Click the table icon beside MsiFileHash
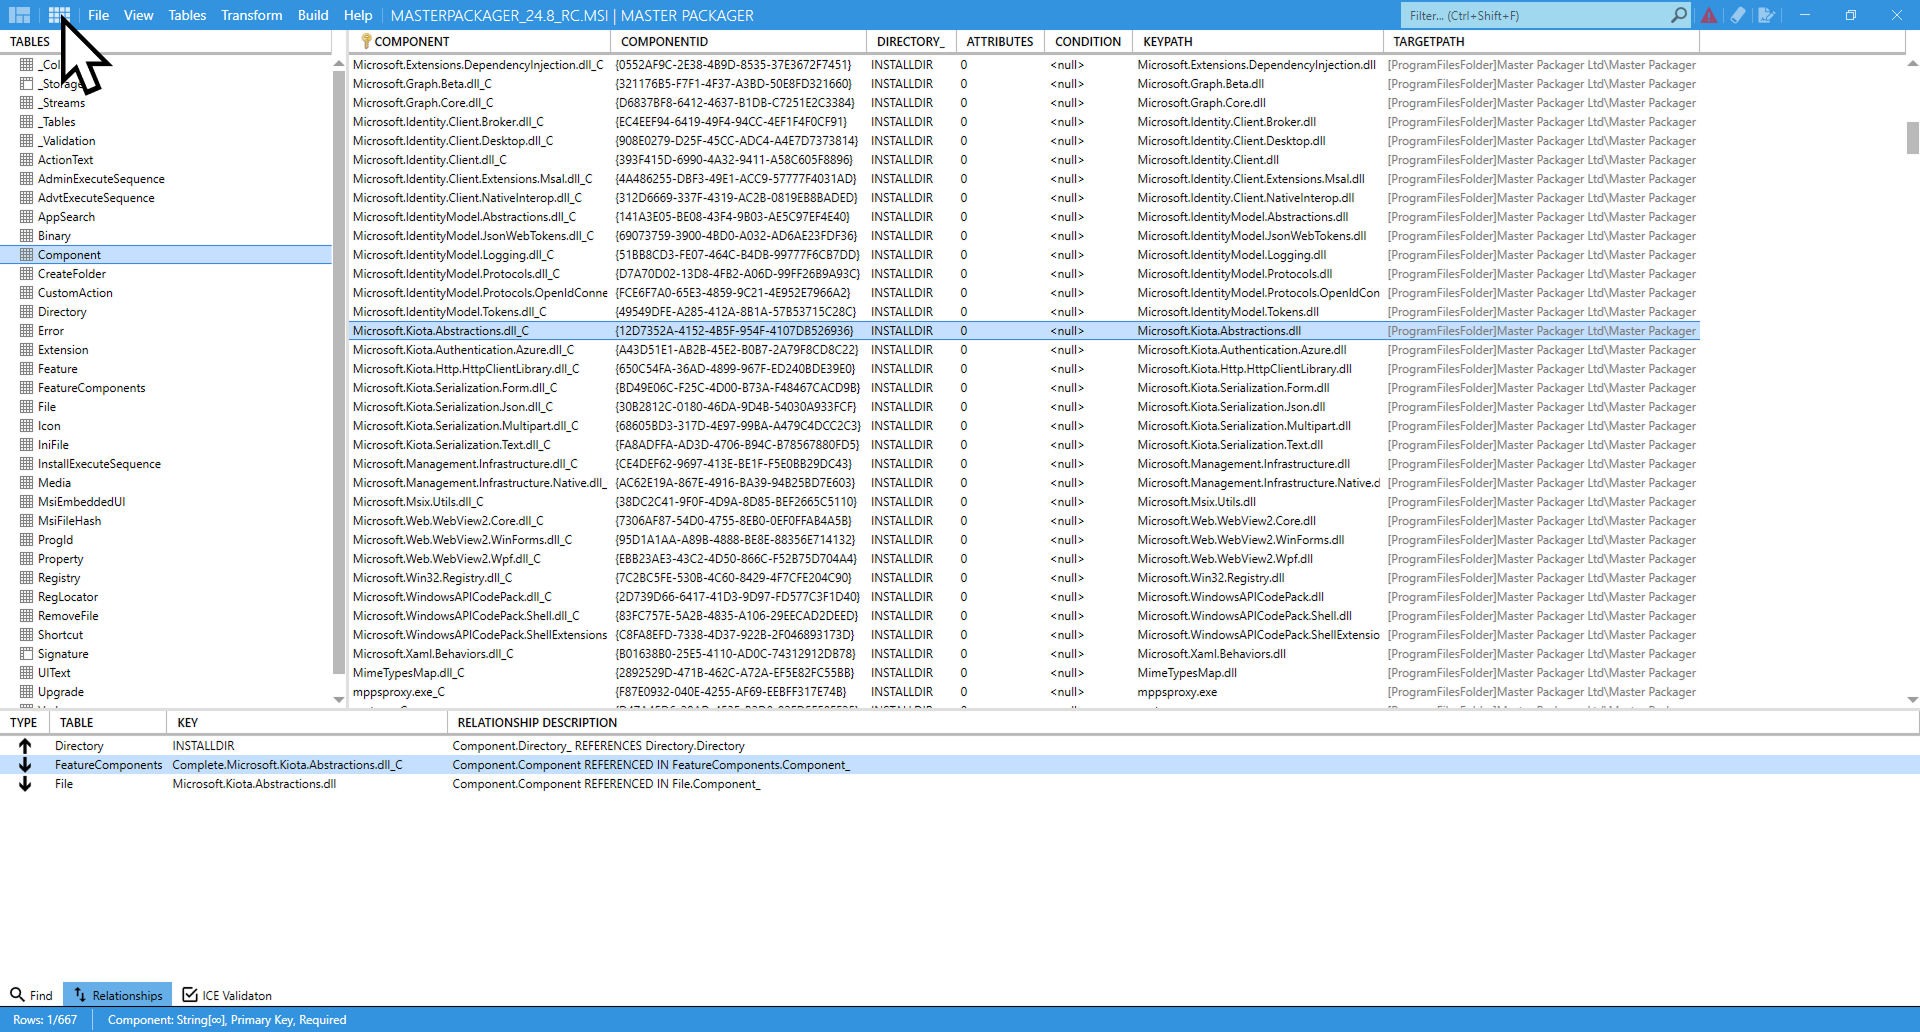This screenshot has height=1032, width=1920. [x=27, y=521]
